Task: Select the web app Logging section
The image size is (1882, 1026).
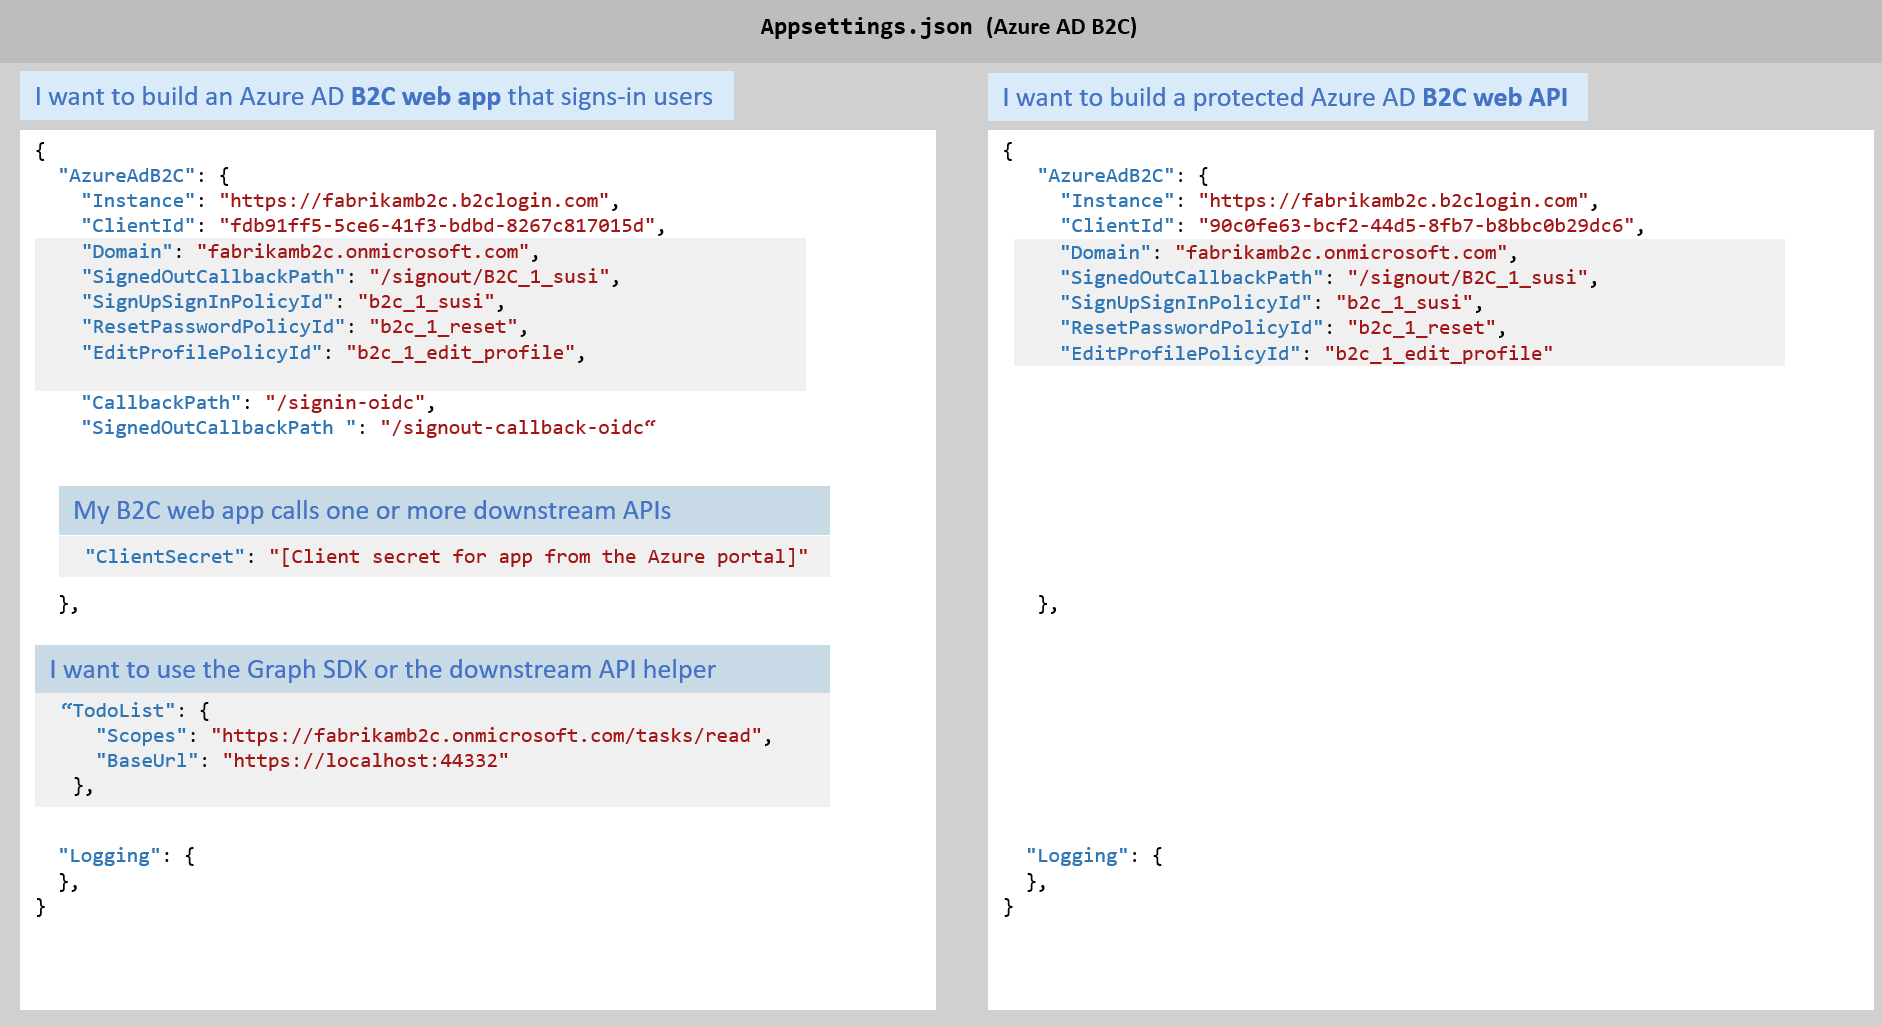Action: pos(111,855)
